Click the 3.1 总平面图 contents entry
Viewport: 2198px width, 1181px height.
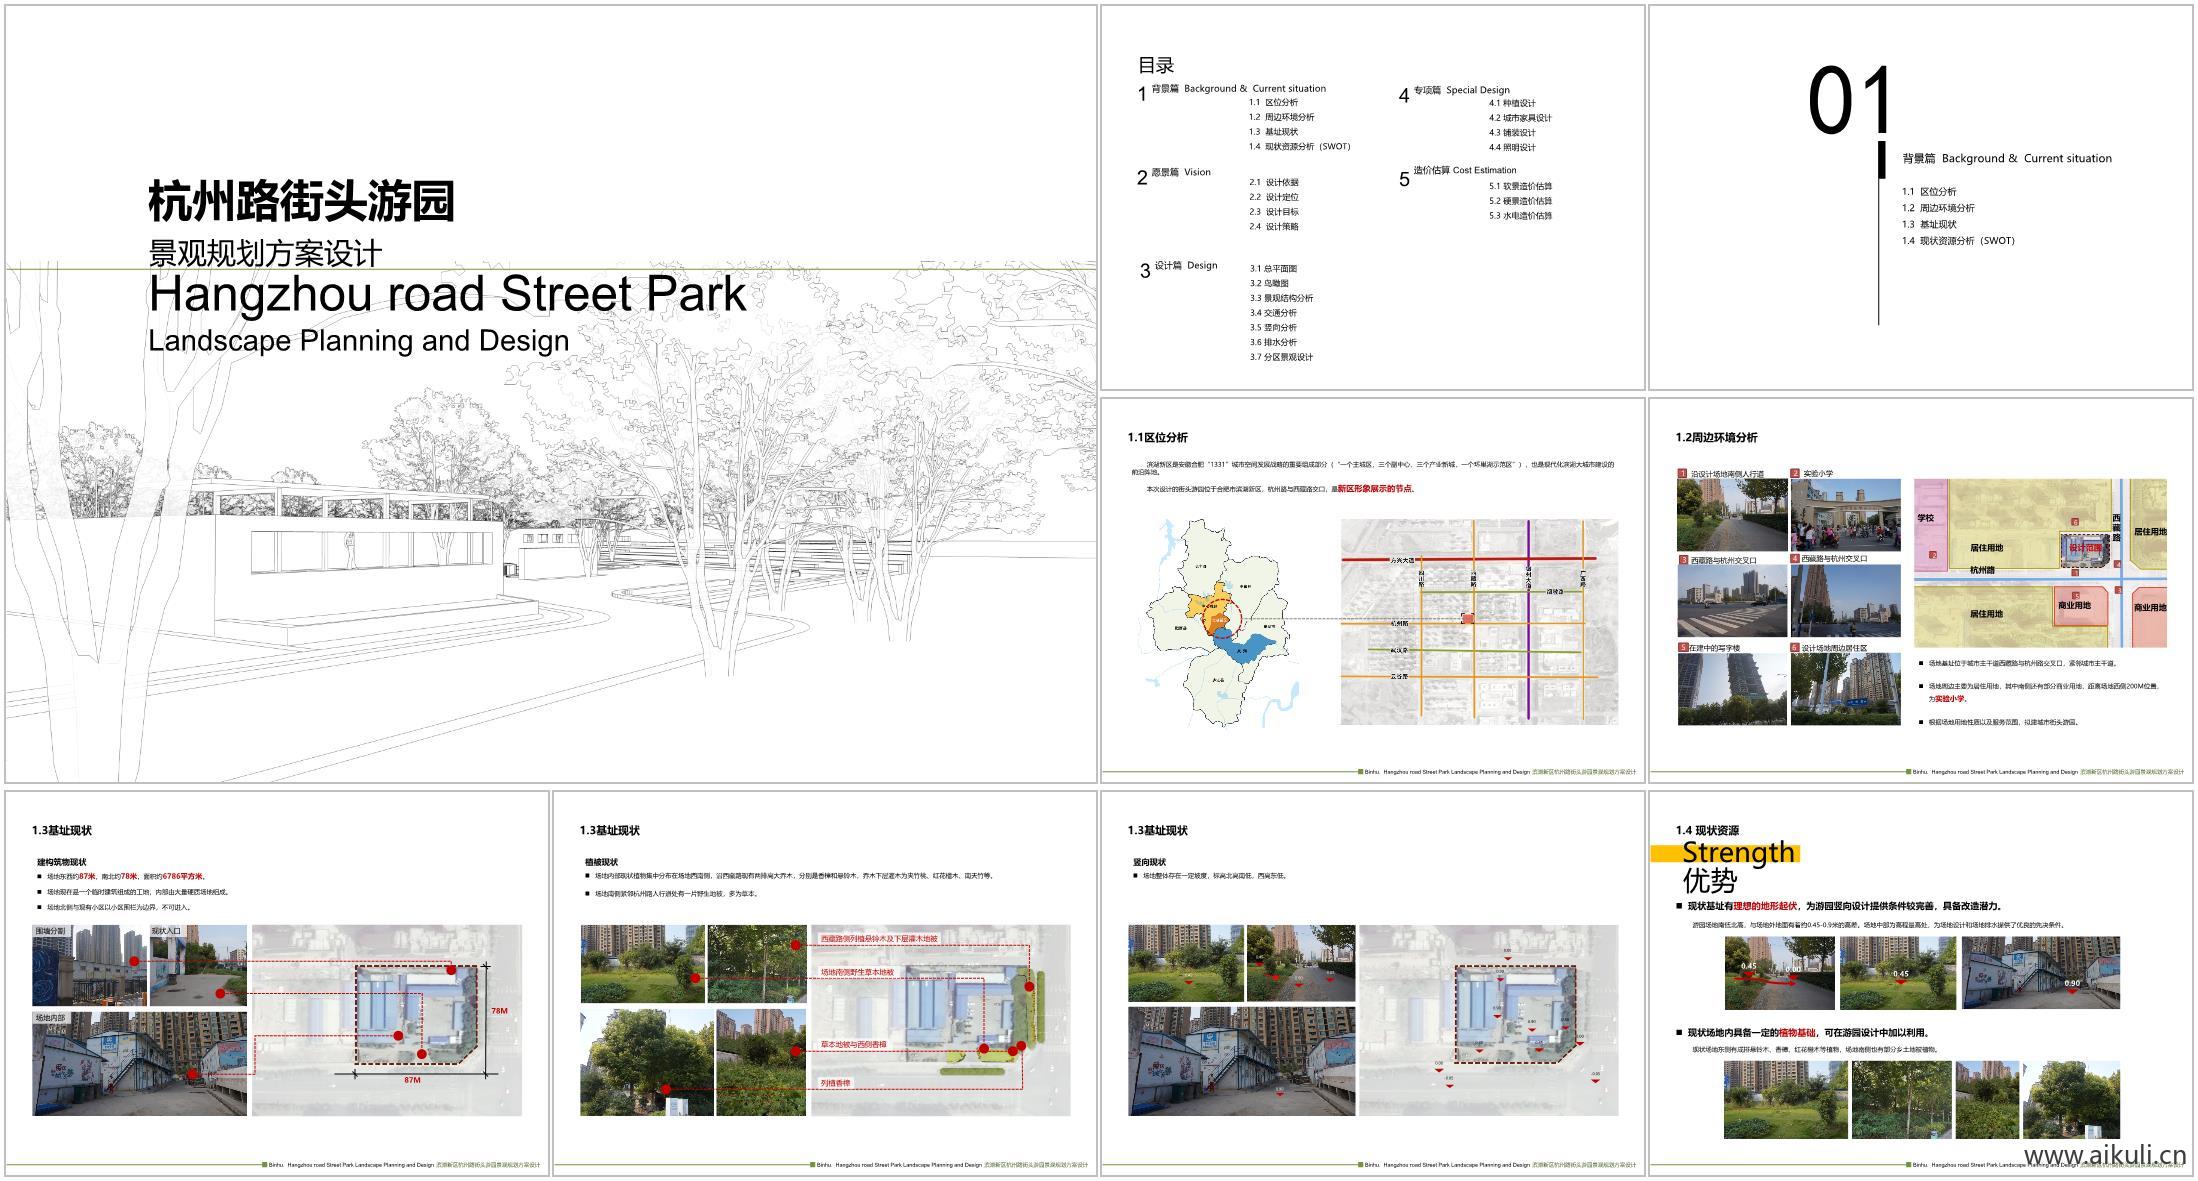point(1273,269)
